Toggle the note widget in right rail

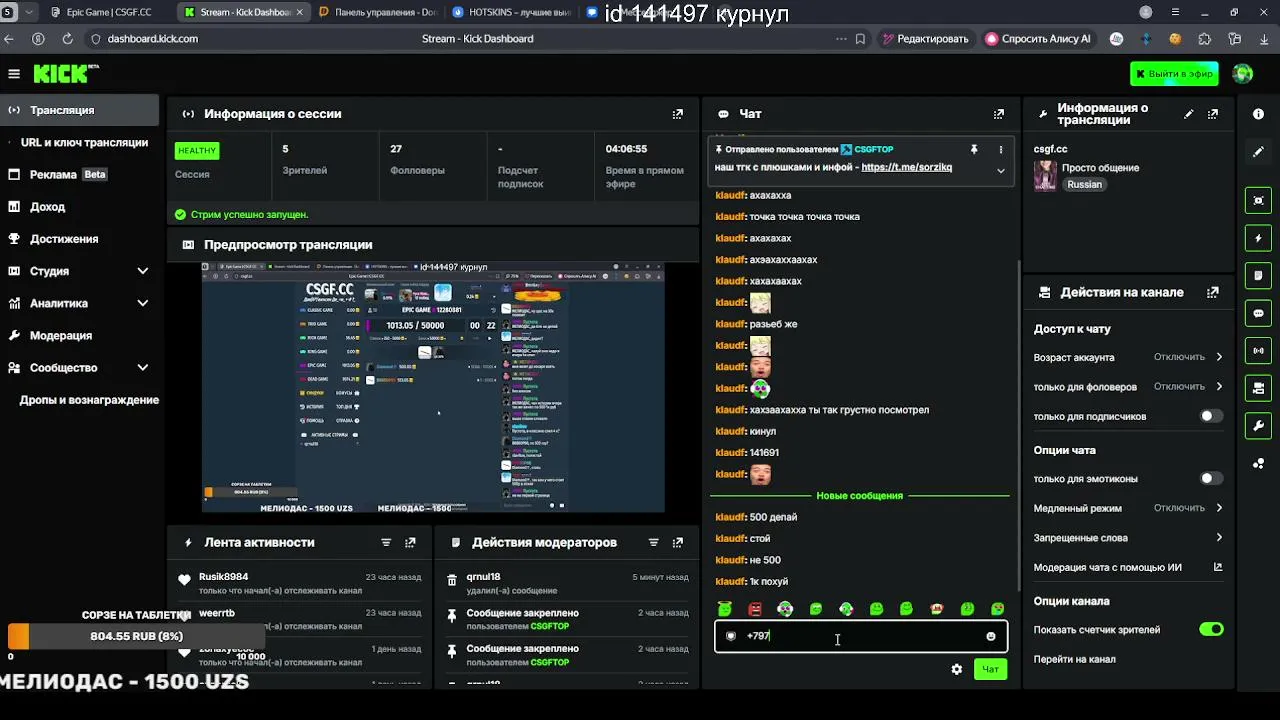pyautogui.click(x=1258, y=275)
